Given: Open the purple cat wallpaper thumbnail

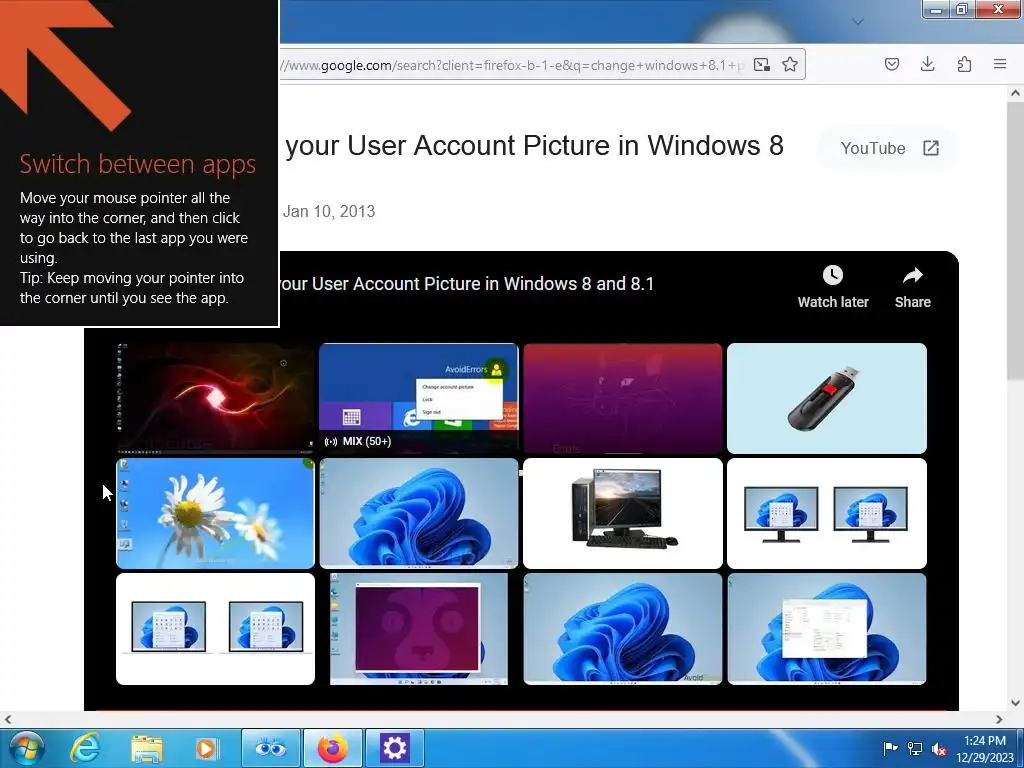Looking at the screenshot, I should (x=622, y=398).
